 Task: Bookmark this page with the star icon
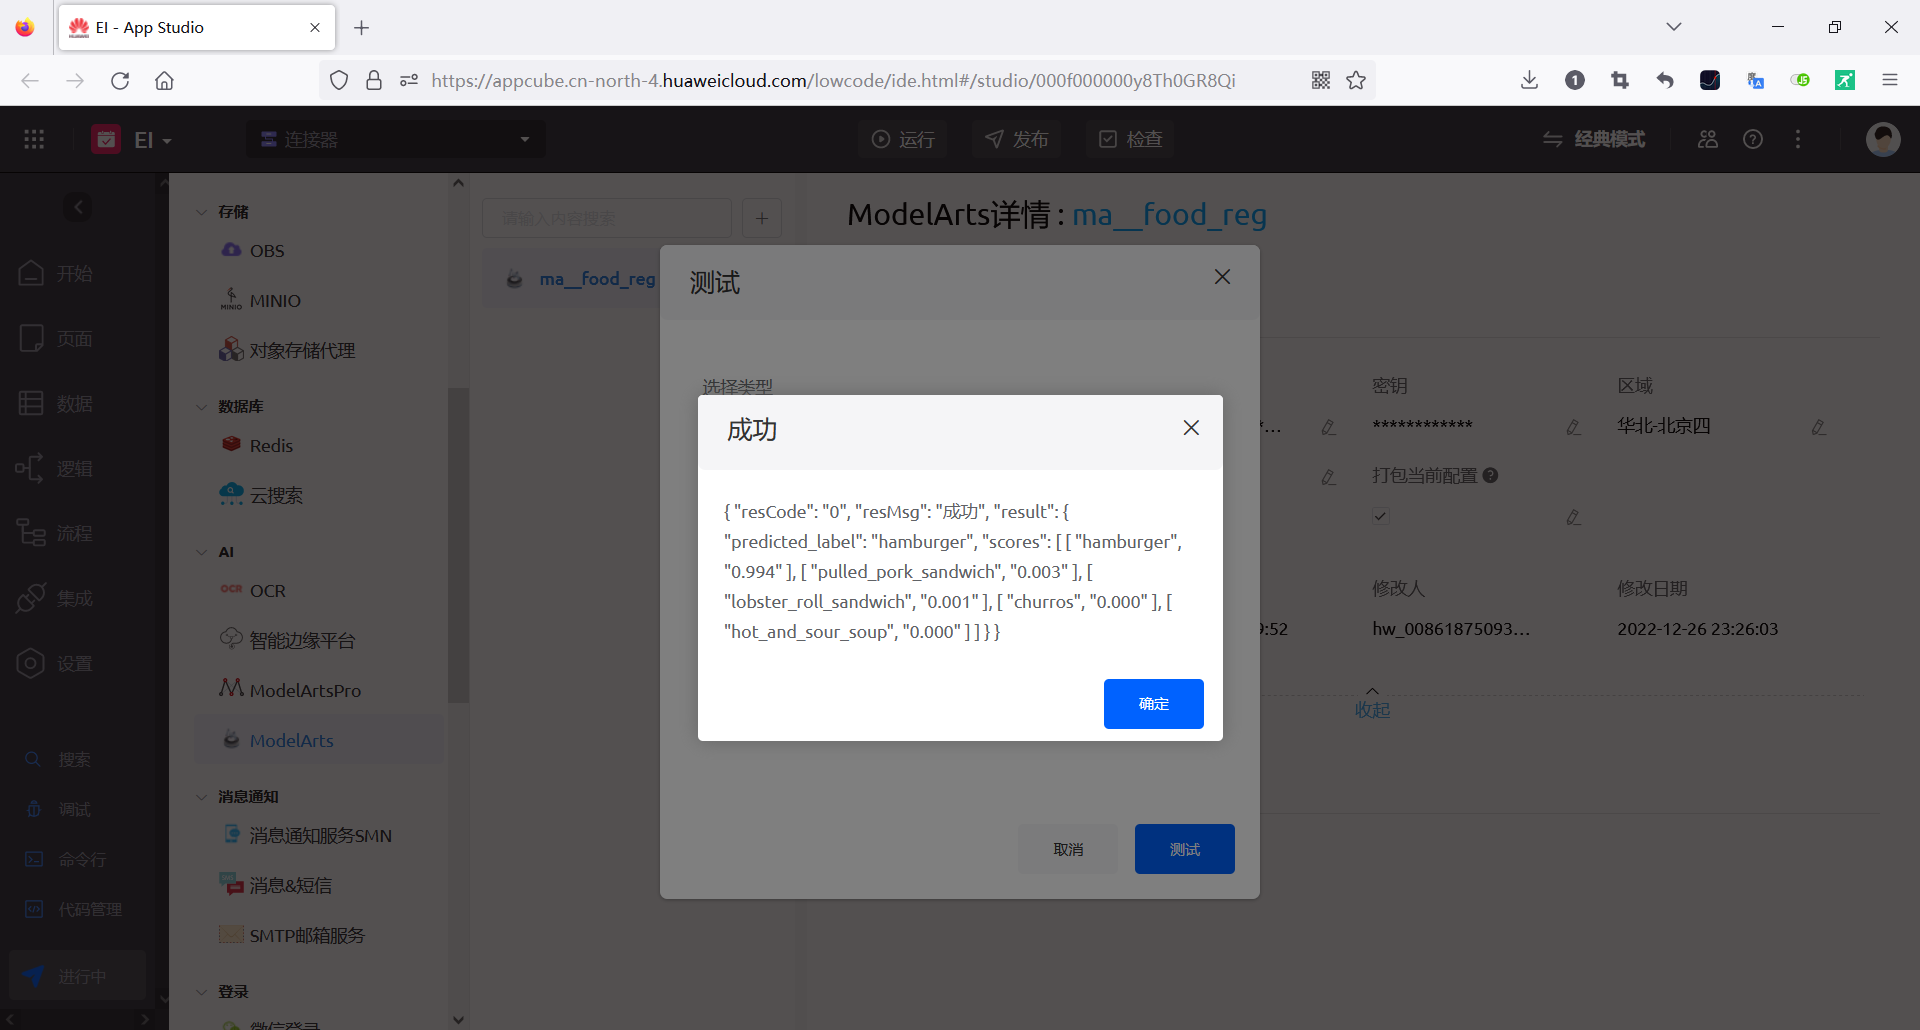pos(1356,81)
